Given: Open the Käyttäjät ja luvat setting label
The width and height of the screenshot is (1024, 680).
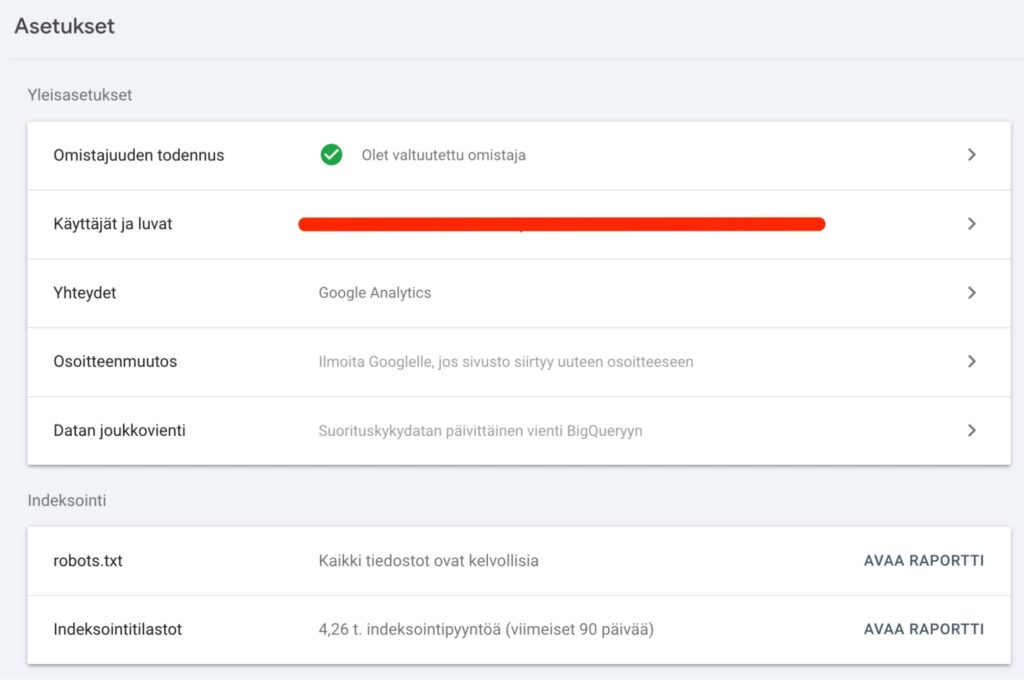Looking at the screenshot, I should coord(112,224).
